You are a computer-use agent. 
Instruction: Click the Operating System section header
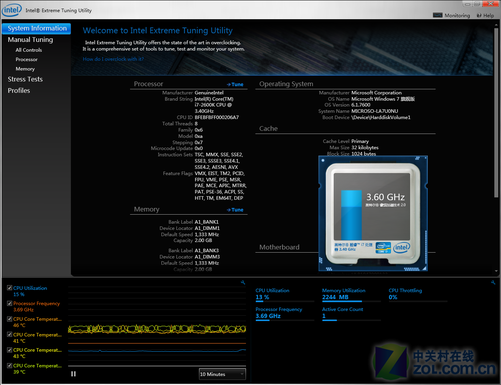pyautogui.click(x=286, y=84)
